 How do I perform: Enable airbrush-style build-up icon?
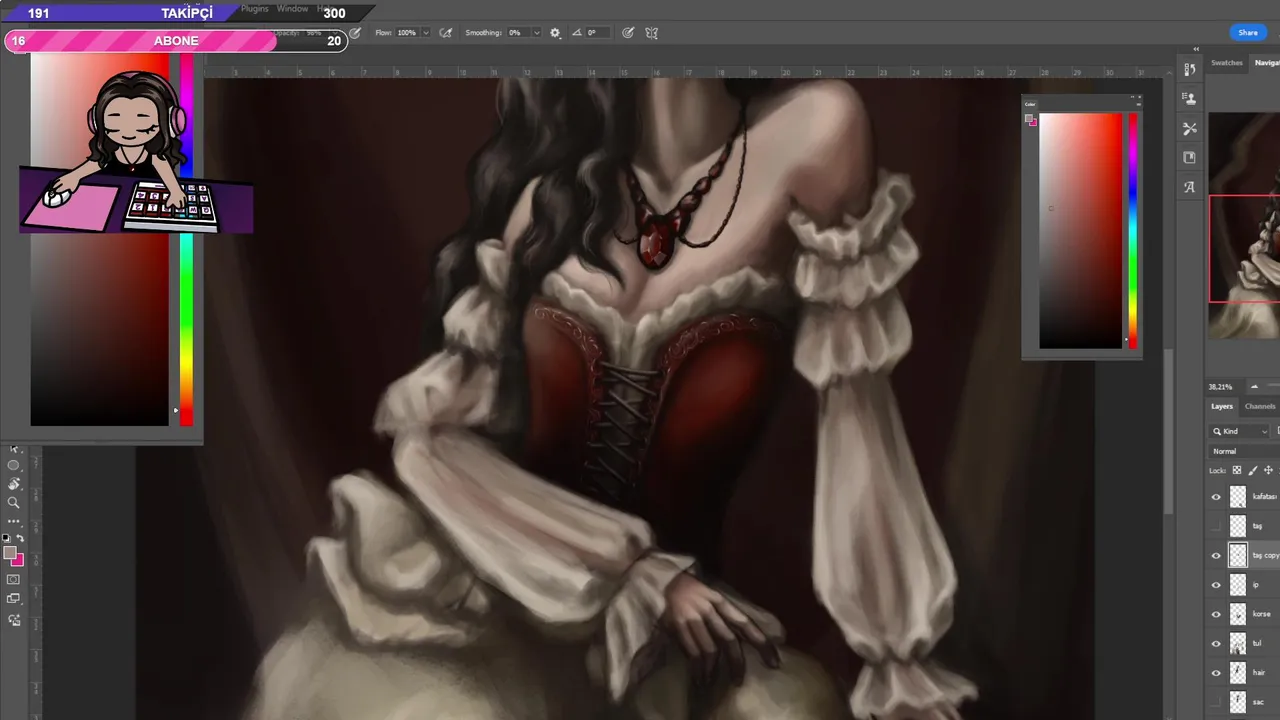446,33
